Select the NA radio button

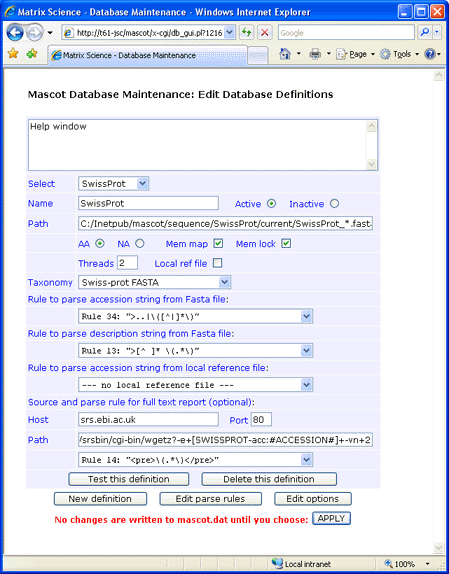140,243
